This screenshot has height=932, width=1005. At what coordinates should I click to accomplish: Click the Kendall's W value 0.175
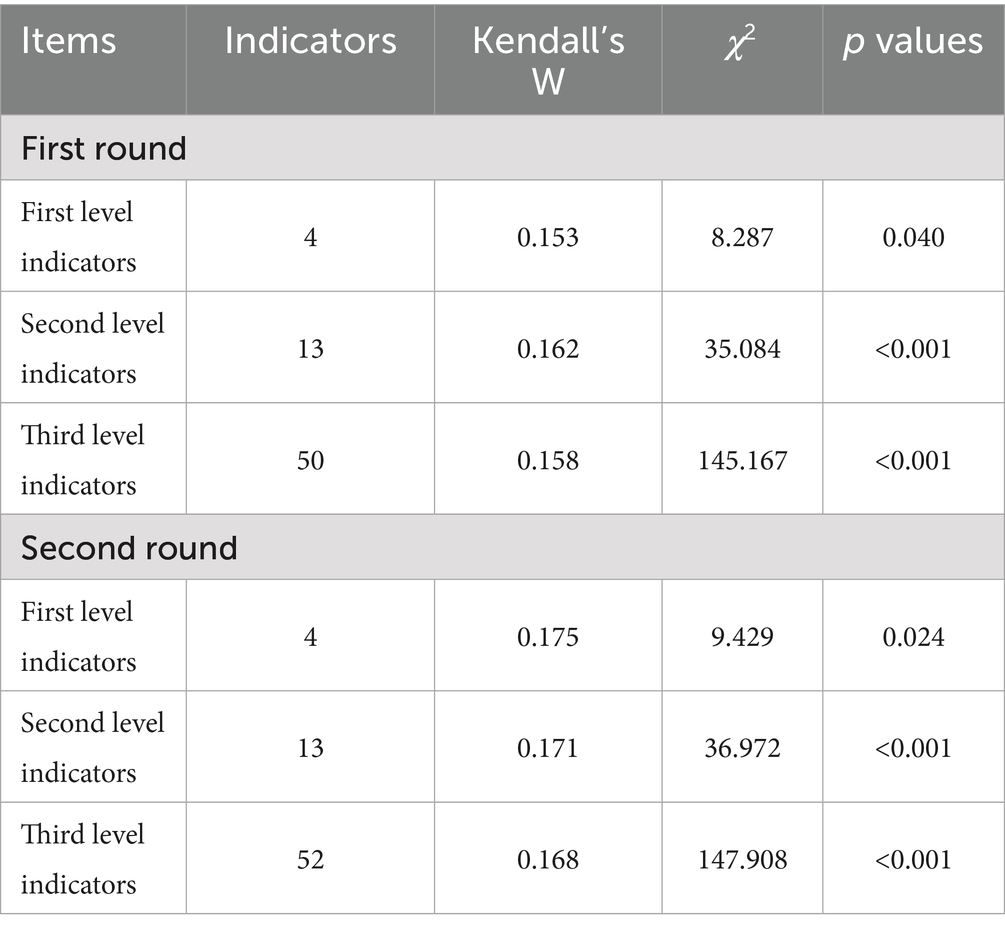click(x=547, y=636)
